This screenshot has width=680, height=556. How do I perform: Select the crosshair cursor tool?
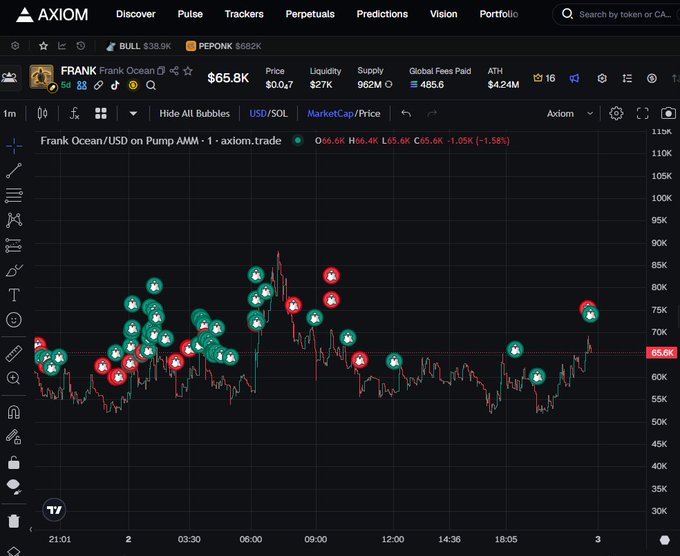coord(14,146)
